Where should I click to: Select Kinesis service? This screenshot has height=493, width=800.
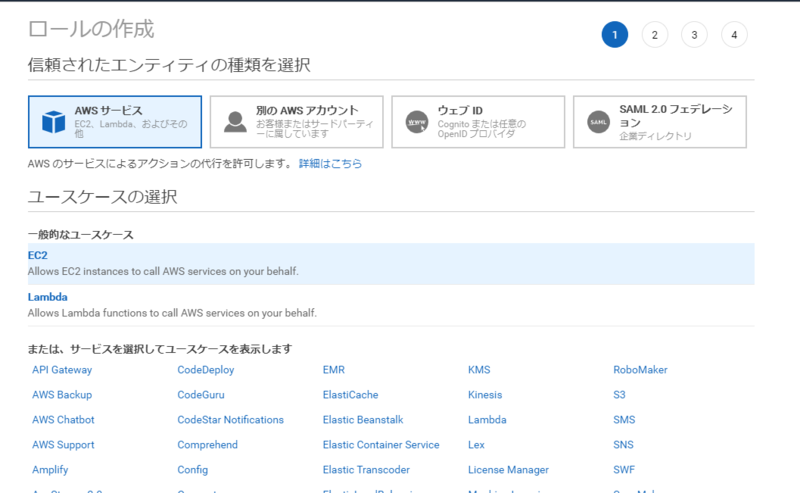pyautogui.click(x=485, y=395)
